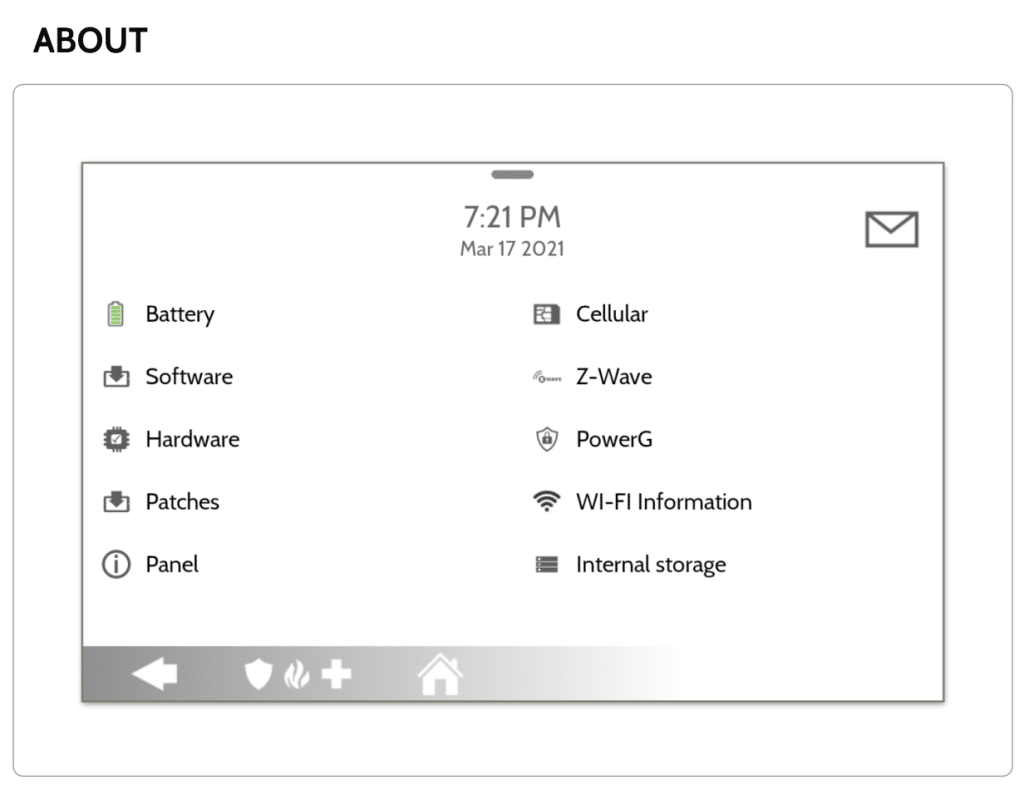The width and height of the screenshot is (1024, 790).
Task: Tap the PowerG shield lock icon
Action: (547, 439)
